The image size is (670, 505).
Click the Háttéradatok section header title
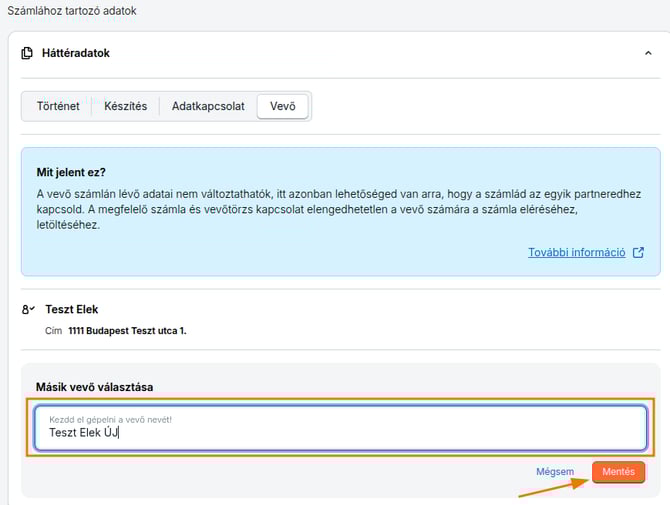[x=76, y=53]
